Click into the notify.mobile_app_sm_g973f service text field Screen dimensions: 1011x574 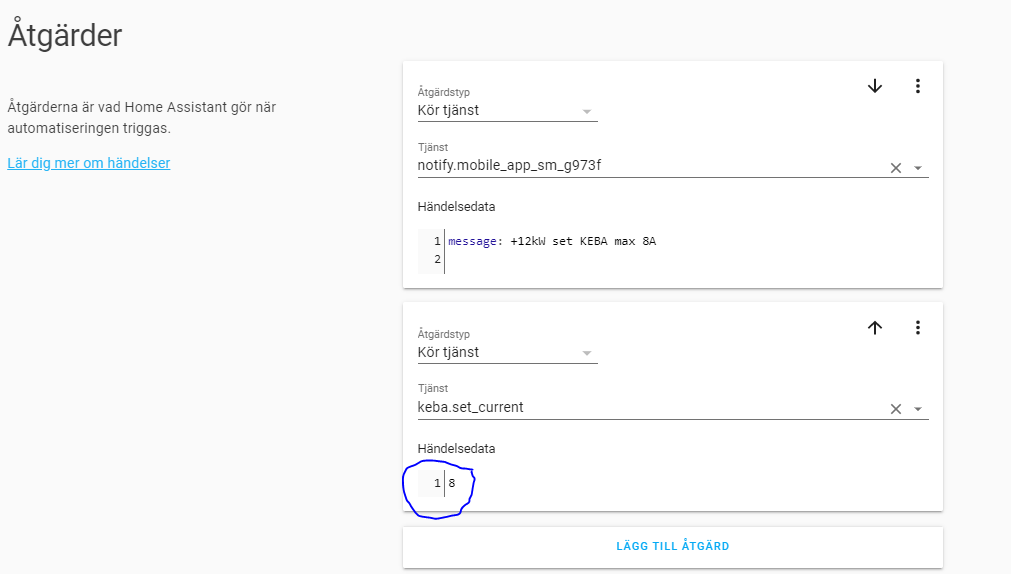coord(640,166)
